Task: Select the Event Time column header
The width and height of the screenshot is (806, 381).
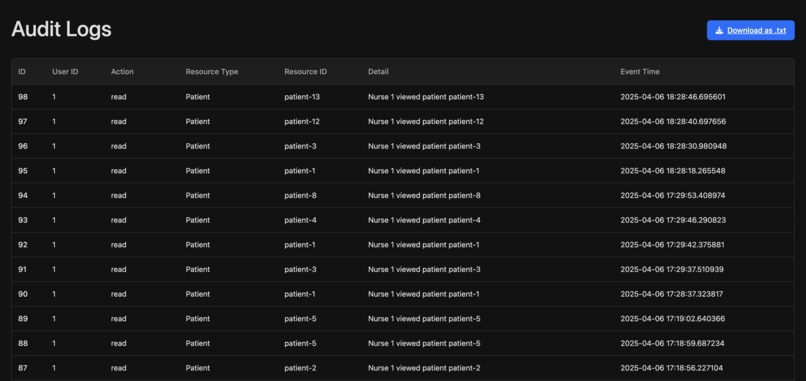Action: 640,71
